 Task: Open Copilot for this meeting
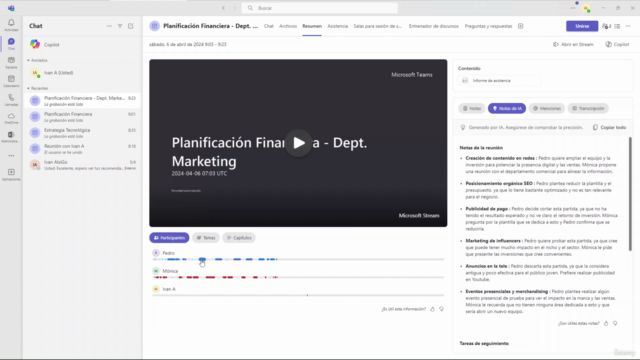click(x=617, y=44)
